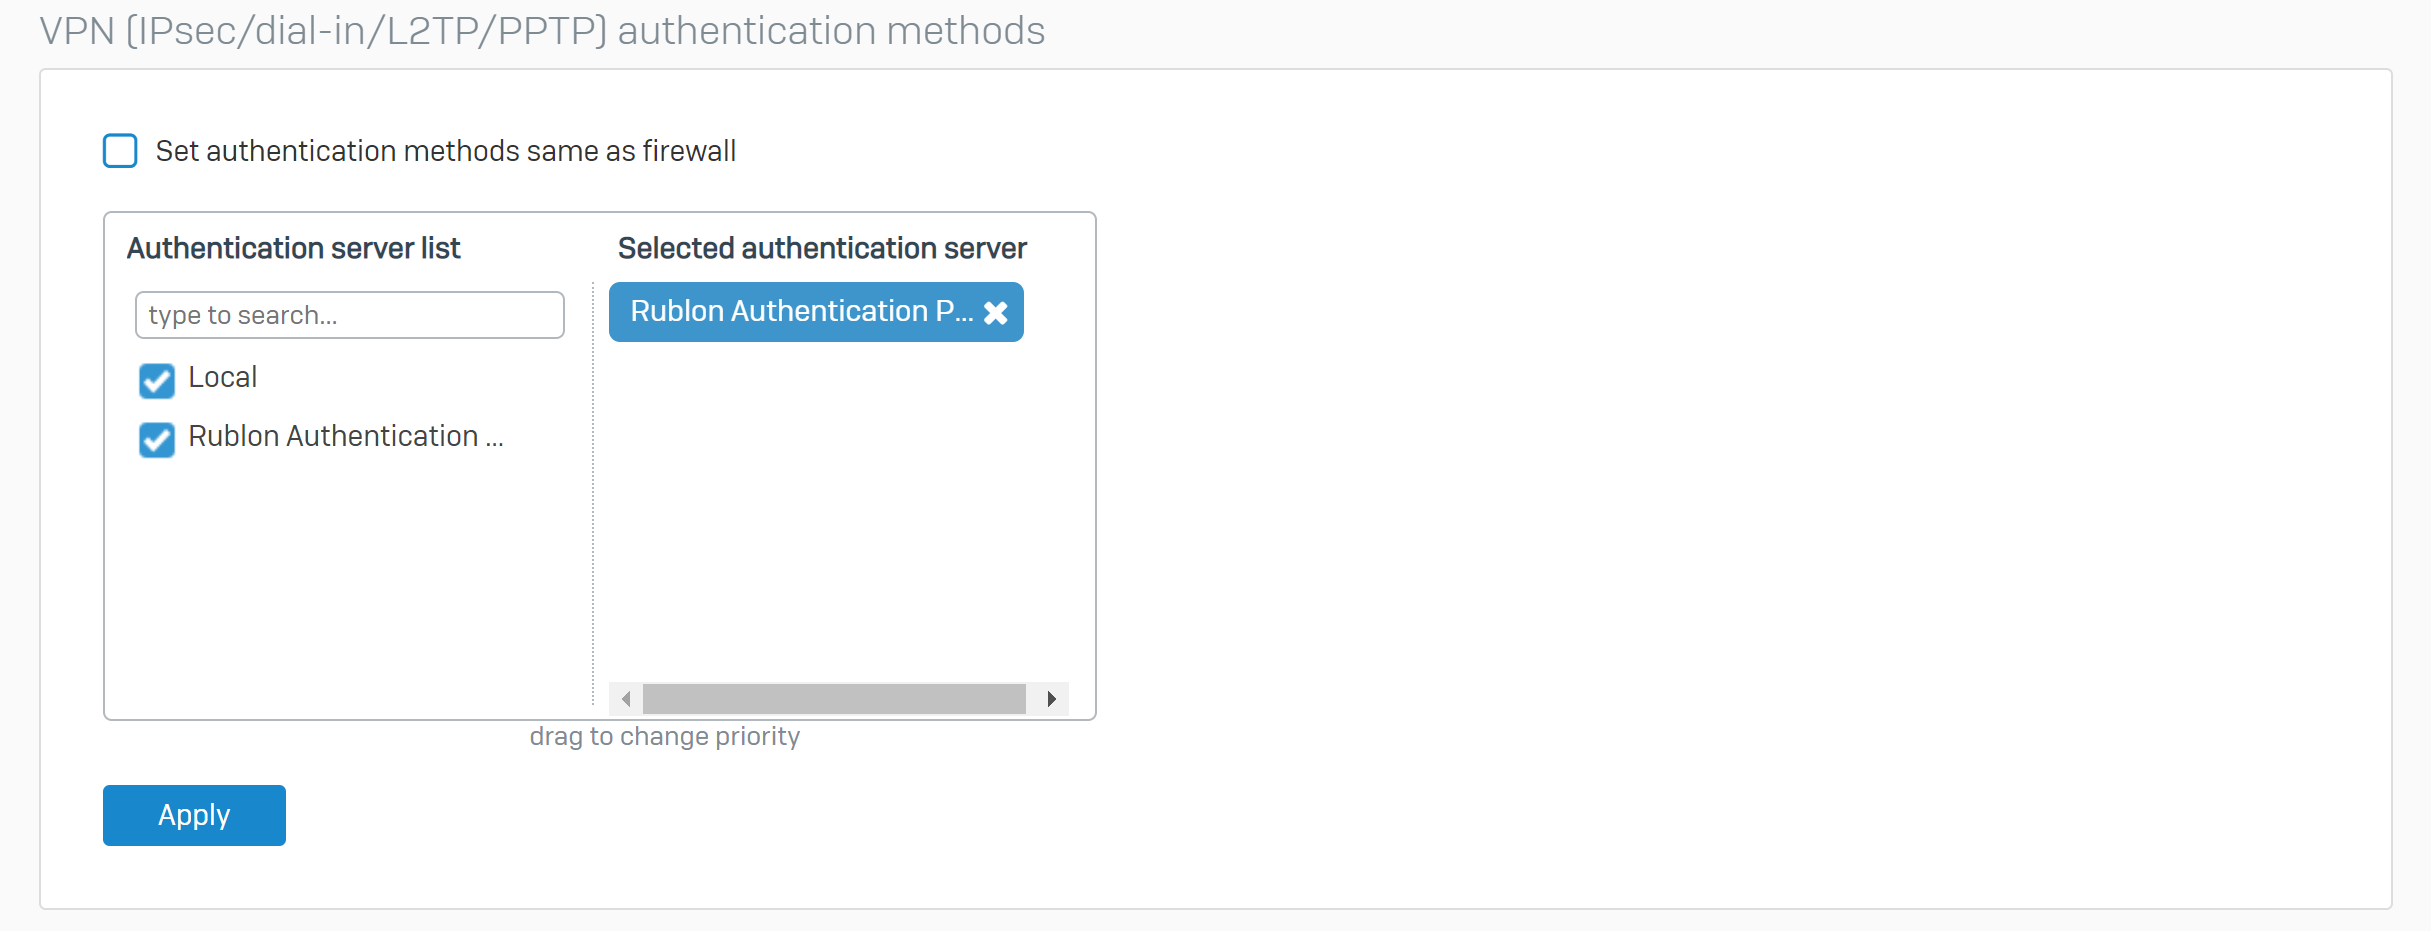The width and height of the screenshot is (2431, 931).
Task: Click the Apply button
Action: pyautogui.click(x=194, y=815)
